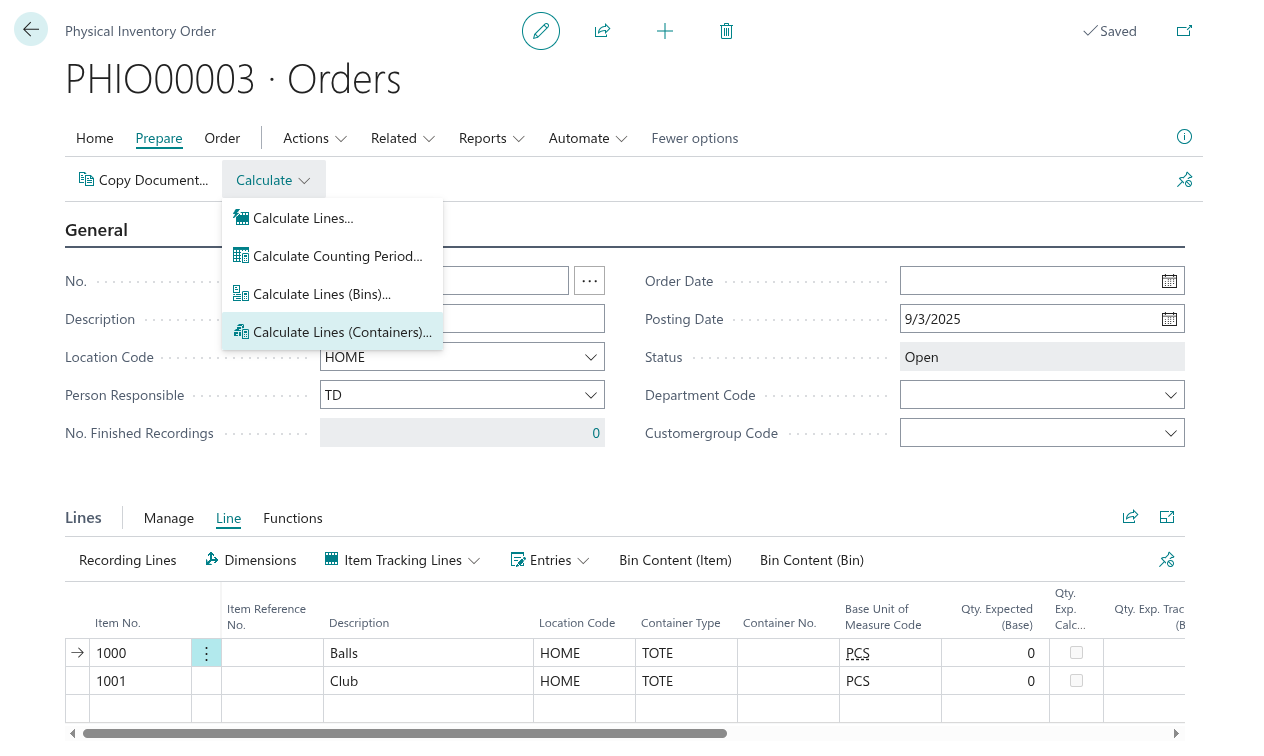Click the pencil edit icon
Image resolution: width=1264 pixels, height=756 pixels.
pyautogui.click(x=541, y=31)
